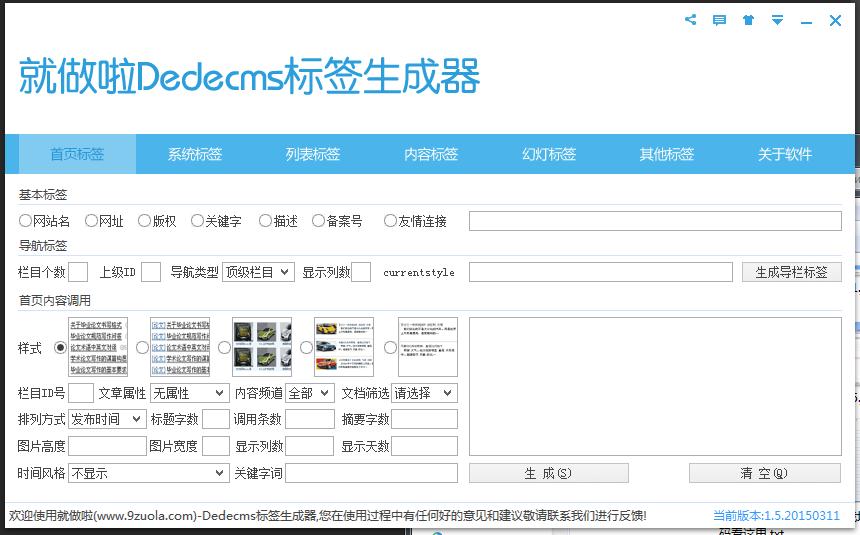Click the car image grid thumbnail
Image resolution: width=860 pixels, height=535 pixels.
coord(262,347)
